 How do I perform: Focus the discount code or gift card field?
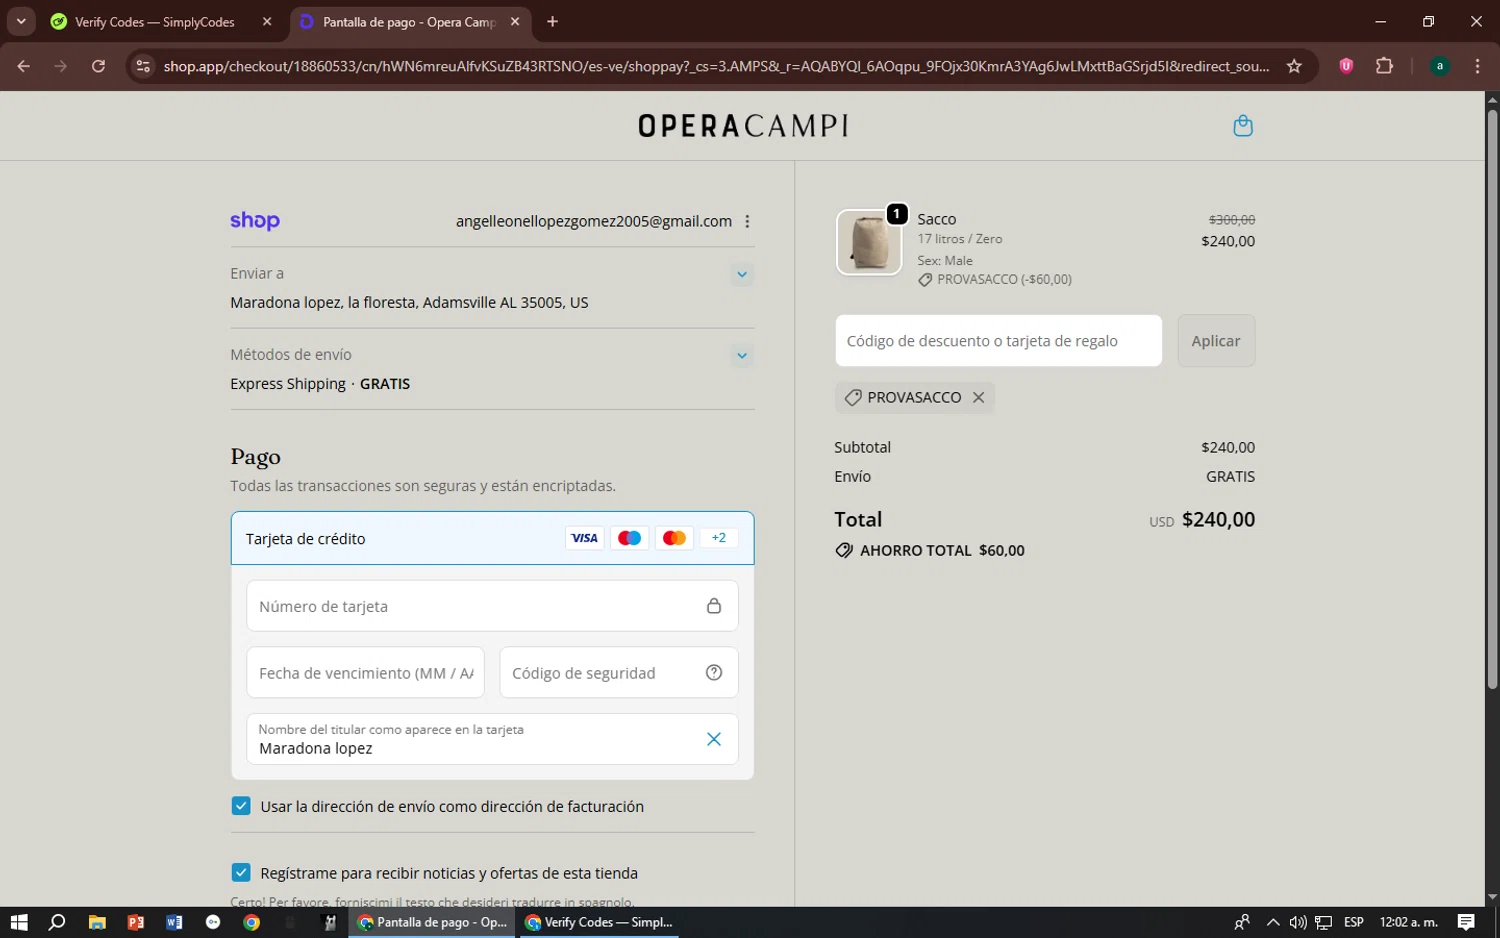click(x=998, y=341)
